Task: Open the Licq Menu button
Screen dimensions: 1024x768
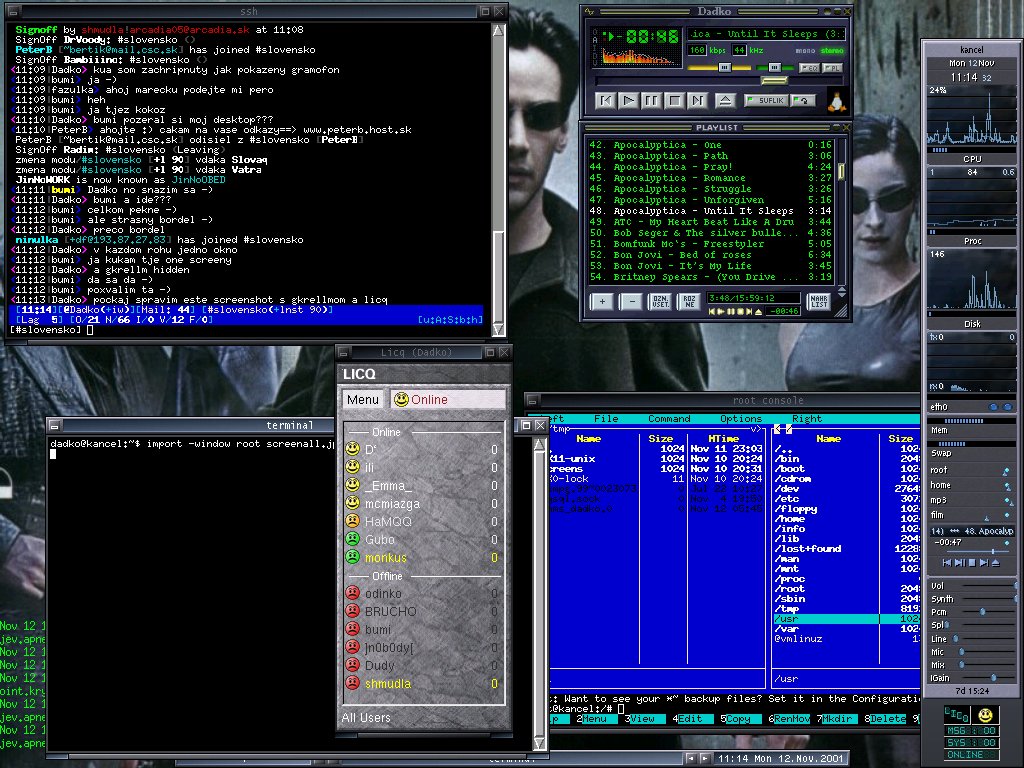Action: (362, 399)
